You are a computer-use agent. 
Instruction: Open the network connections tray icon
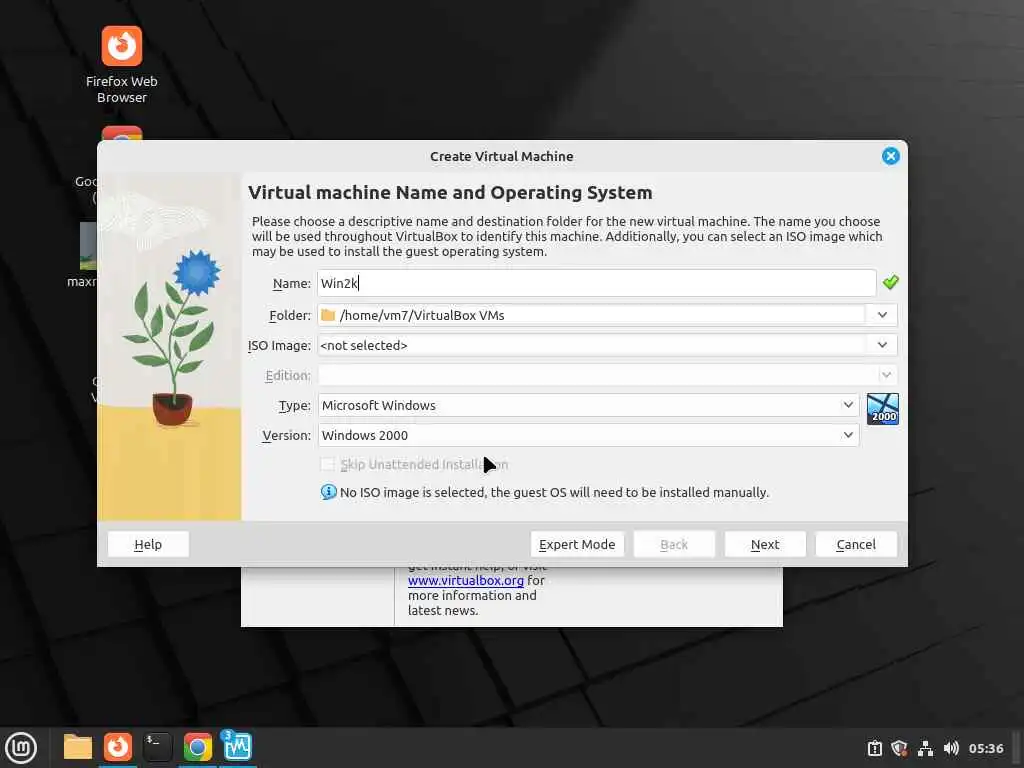point(925,748)
